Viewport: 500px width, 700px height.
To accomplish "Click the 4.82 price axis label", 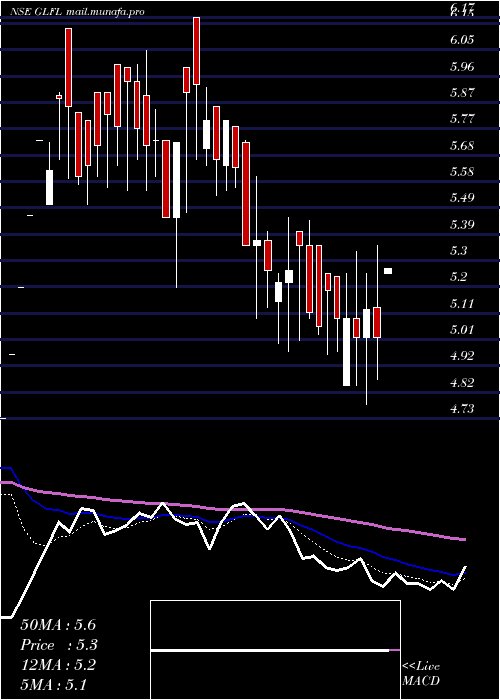I will click(462, 383).
